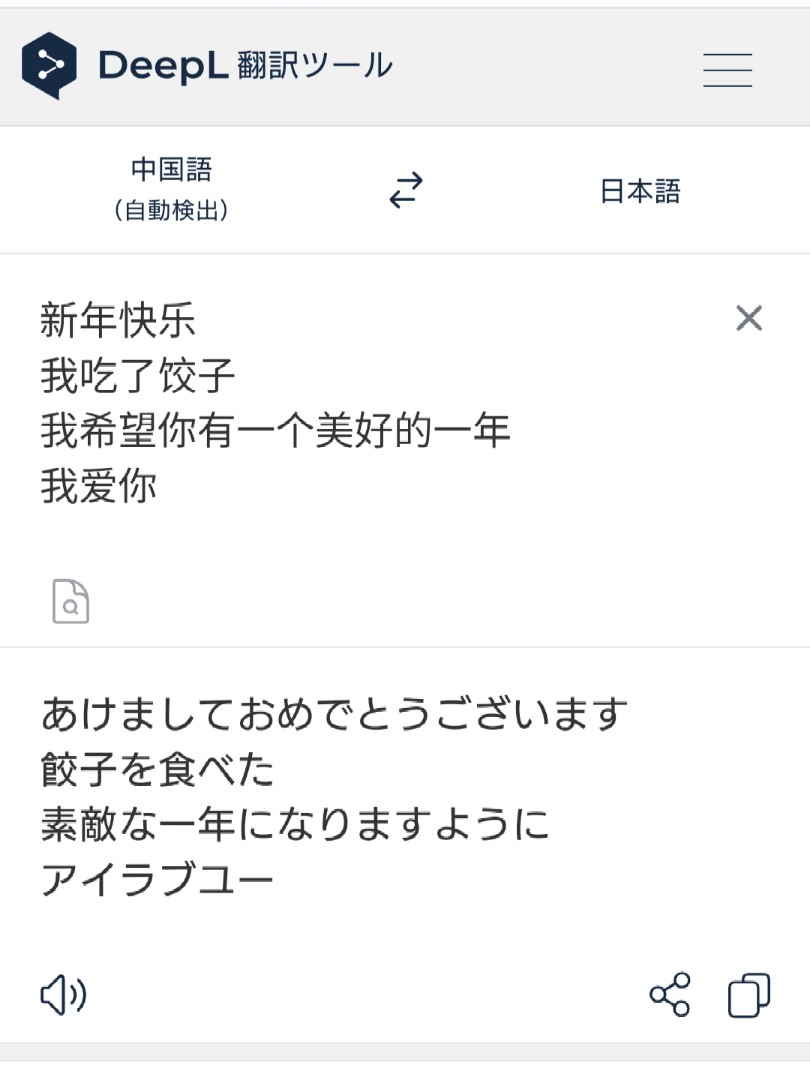Select translated line あけましておめでとうございます
Image resolution: width=810 pixels, height=1080 pixels.
(334, 714)
